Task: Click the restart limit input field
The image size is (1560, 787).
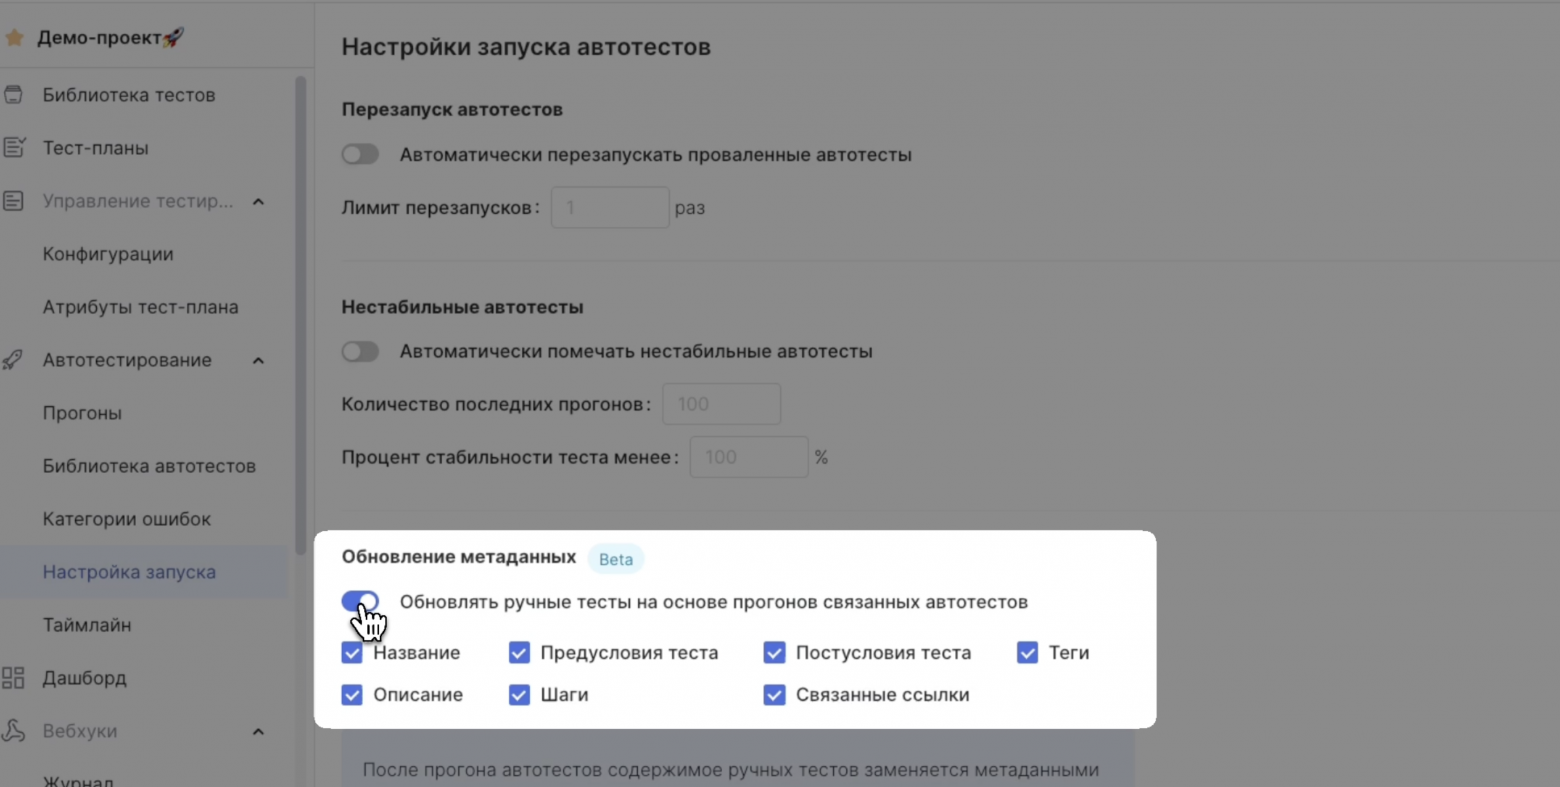Action: pos(610,207)
